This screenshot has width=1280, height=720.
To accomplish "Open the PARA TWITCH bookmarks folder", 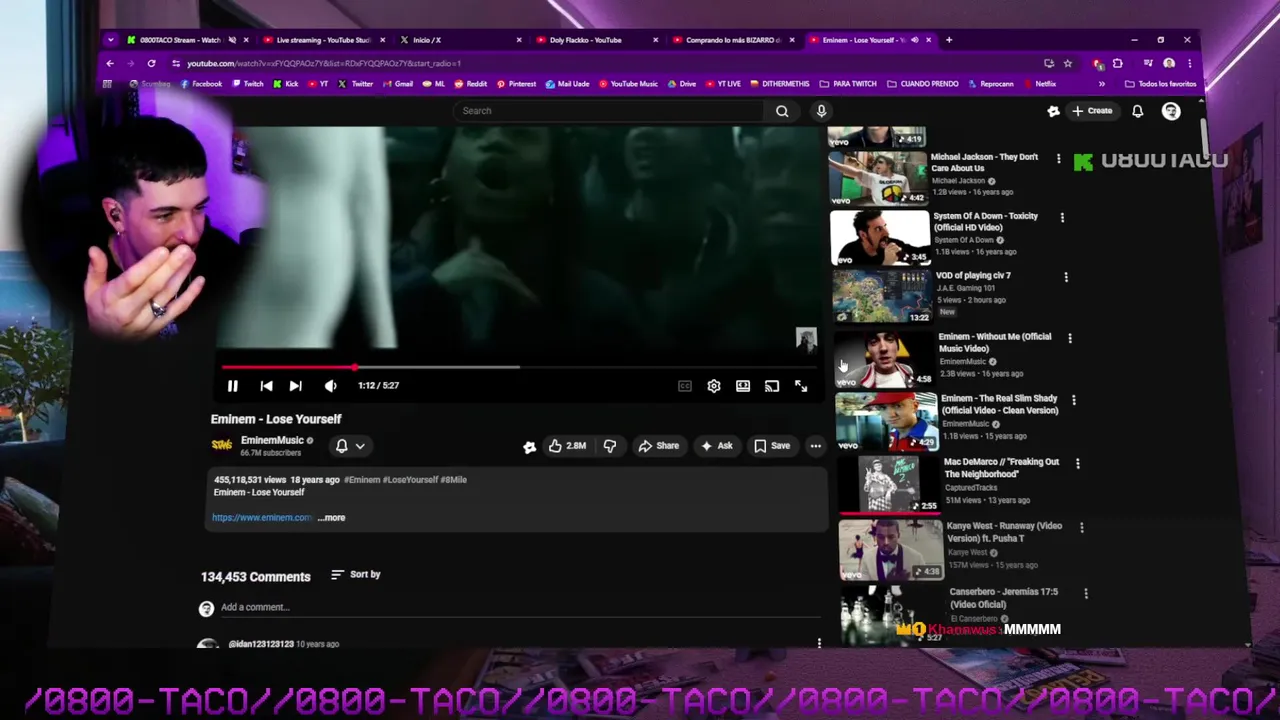I will pos(848,84).
